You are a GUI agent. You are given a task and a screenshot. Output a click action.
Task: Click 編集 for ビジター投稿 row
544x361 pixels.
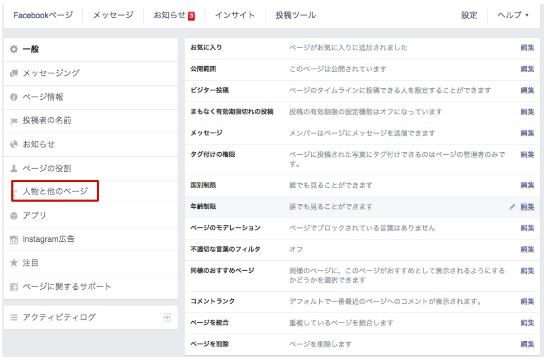tap(527, 90)
